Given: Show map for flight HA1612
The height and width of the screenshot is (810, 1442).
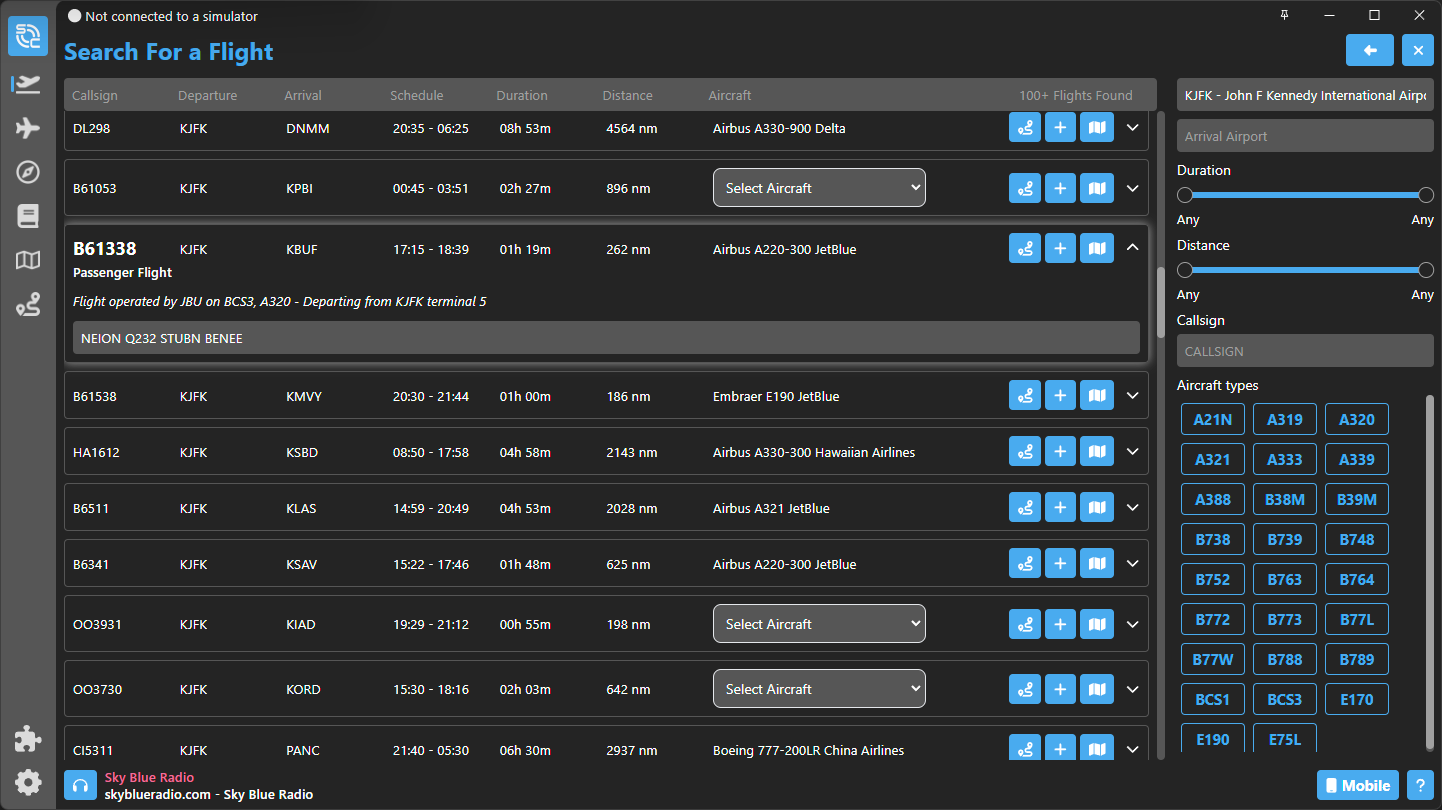Looking at the screenshot, I should click(1097, 452).
